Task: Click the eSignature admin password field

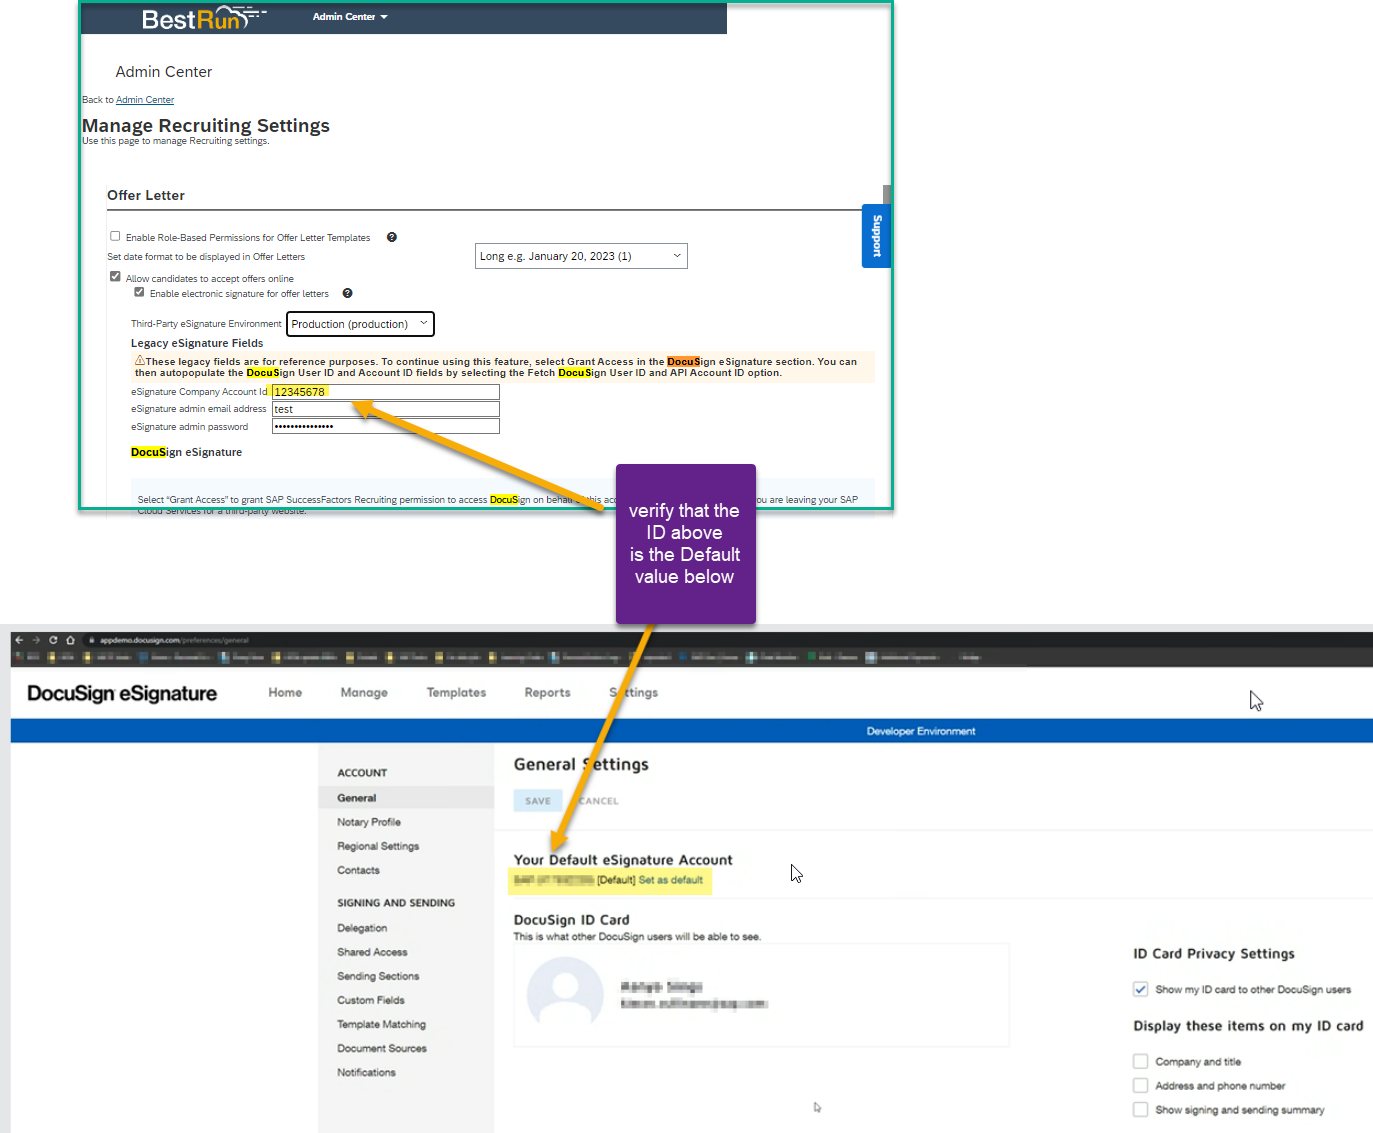Action: (x=385, y=426)
